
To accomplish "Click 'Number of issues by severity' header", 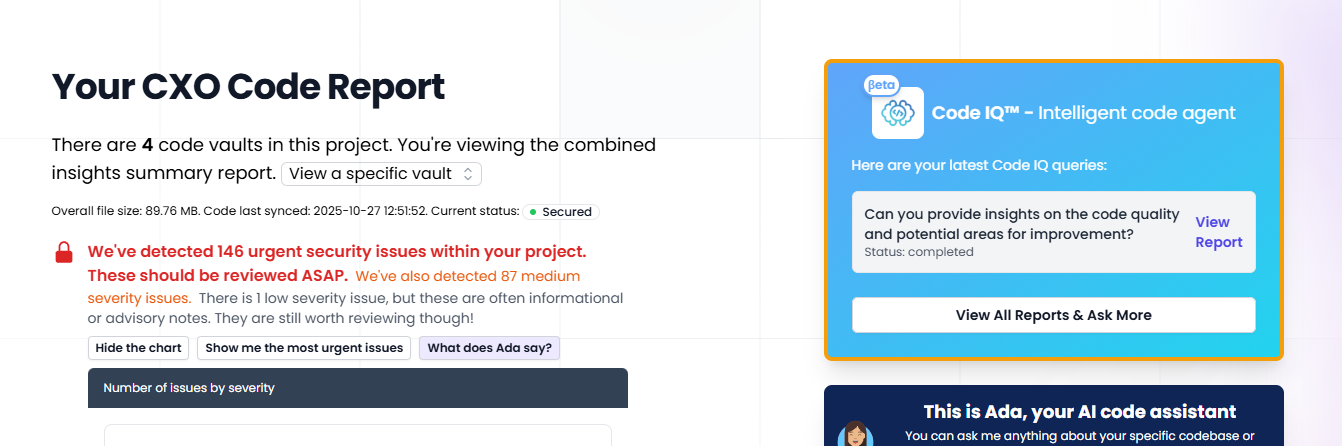I will (x=189, y=388).
